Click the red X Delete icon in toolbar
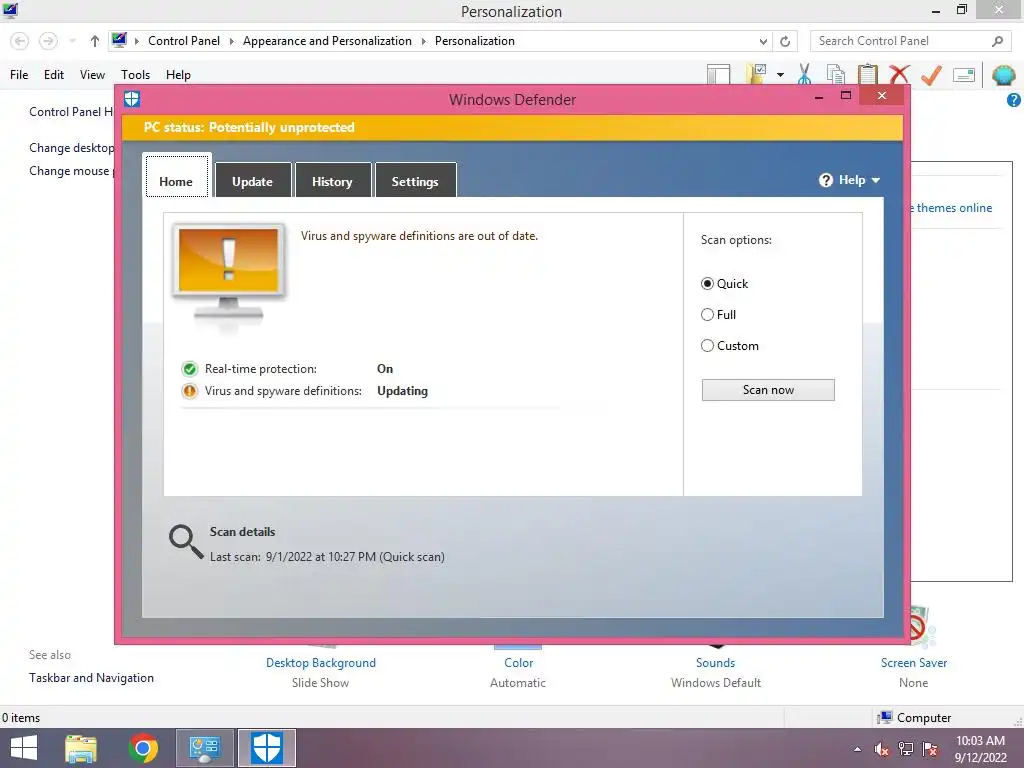This screenshot has width=1024, height=768. click(899, 74)
